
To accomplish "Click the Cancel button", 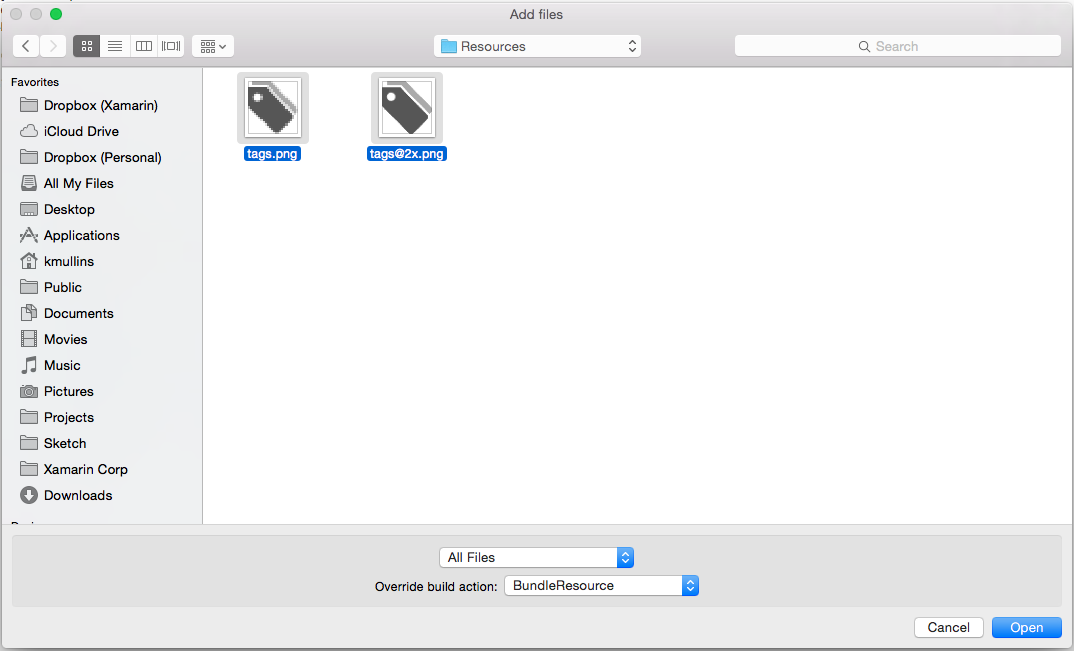I will click(949, 627).
